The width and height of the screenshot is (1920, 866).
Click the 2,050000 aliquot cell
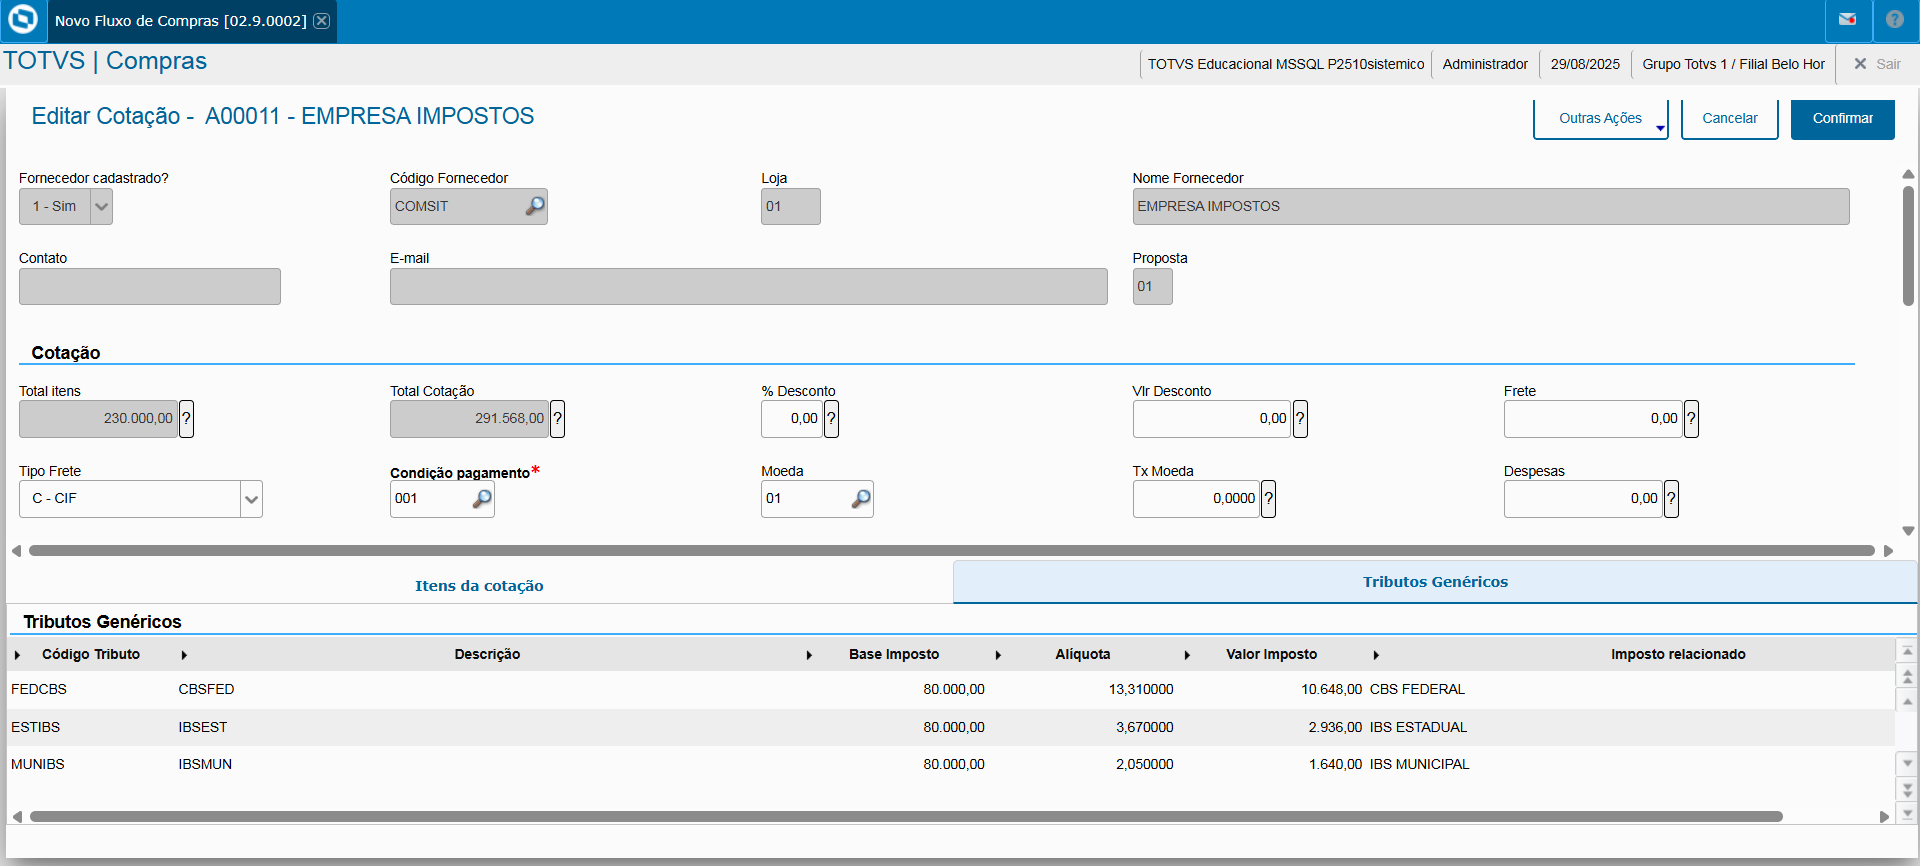click(1145, 765)
